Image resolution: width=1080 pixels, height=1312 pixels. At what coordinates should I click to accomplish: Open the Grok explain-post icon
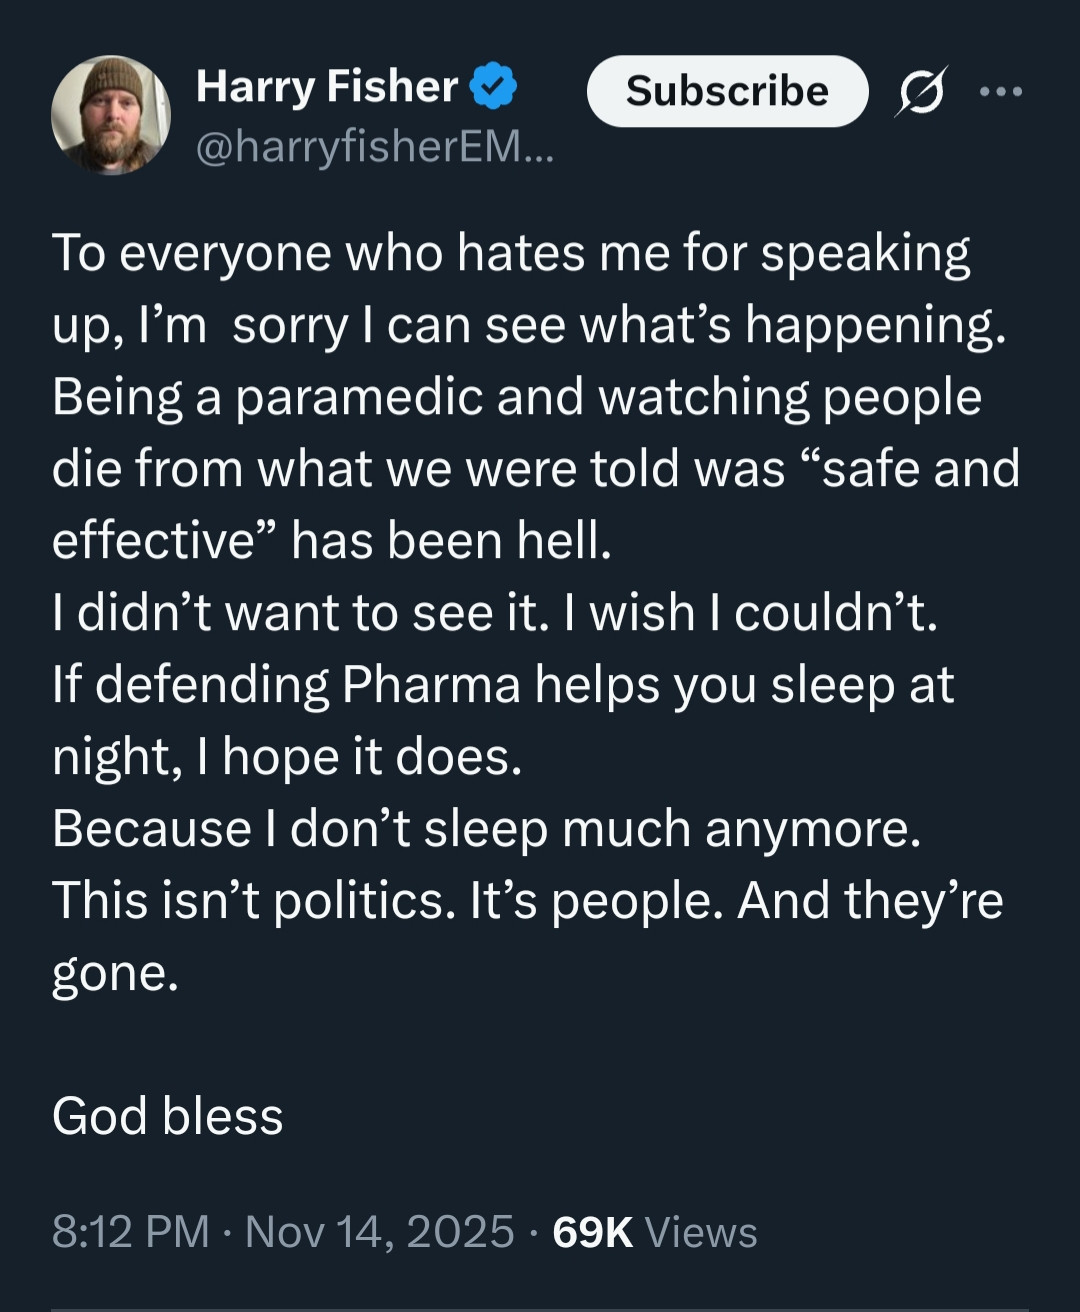point(920,91)
